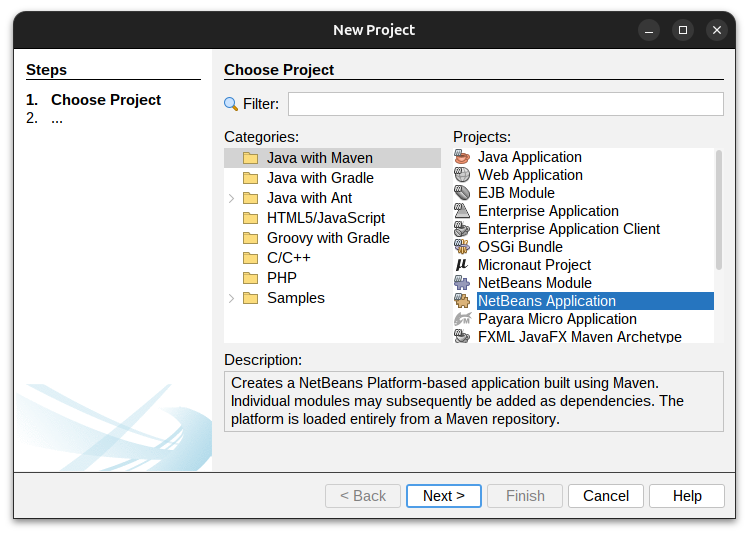This screenshot has width=749, height=535.
Task: Select the NetBeans Module puzzle icon
Action: tap(462, 283)
